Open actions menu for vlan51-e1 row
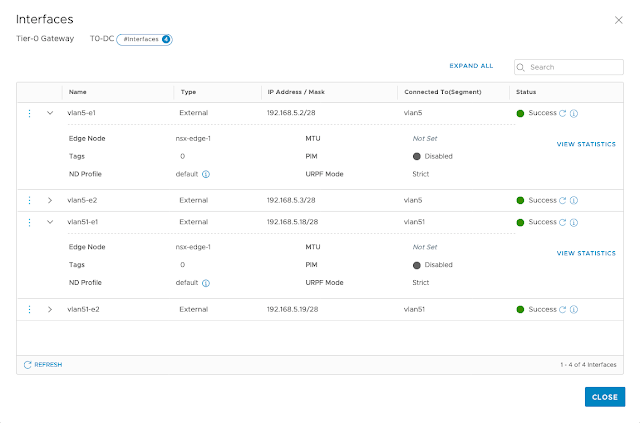Image resolution: width=640 pixels, height=423 pixels. (x=30, y=222)
